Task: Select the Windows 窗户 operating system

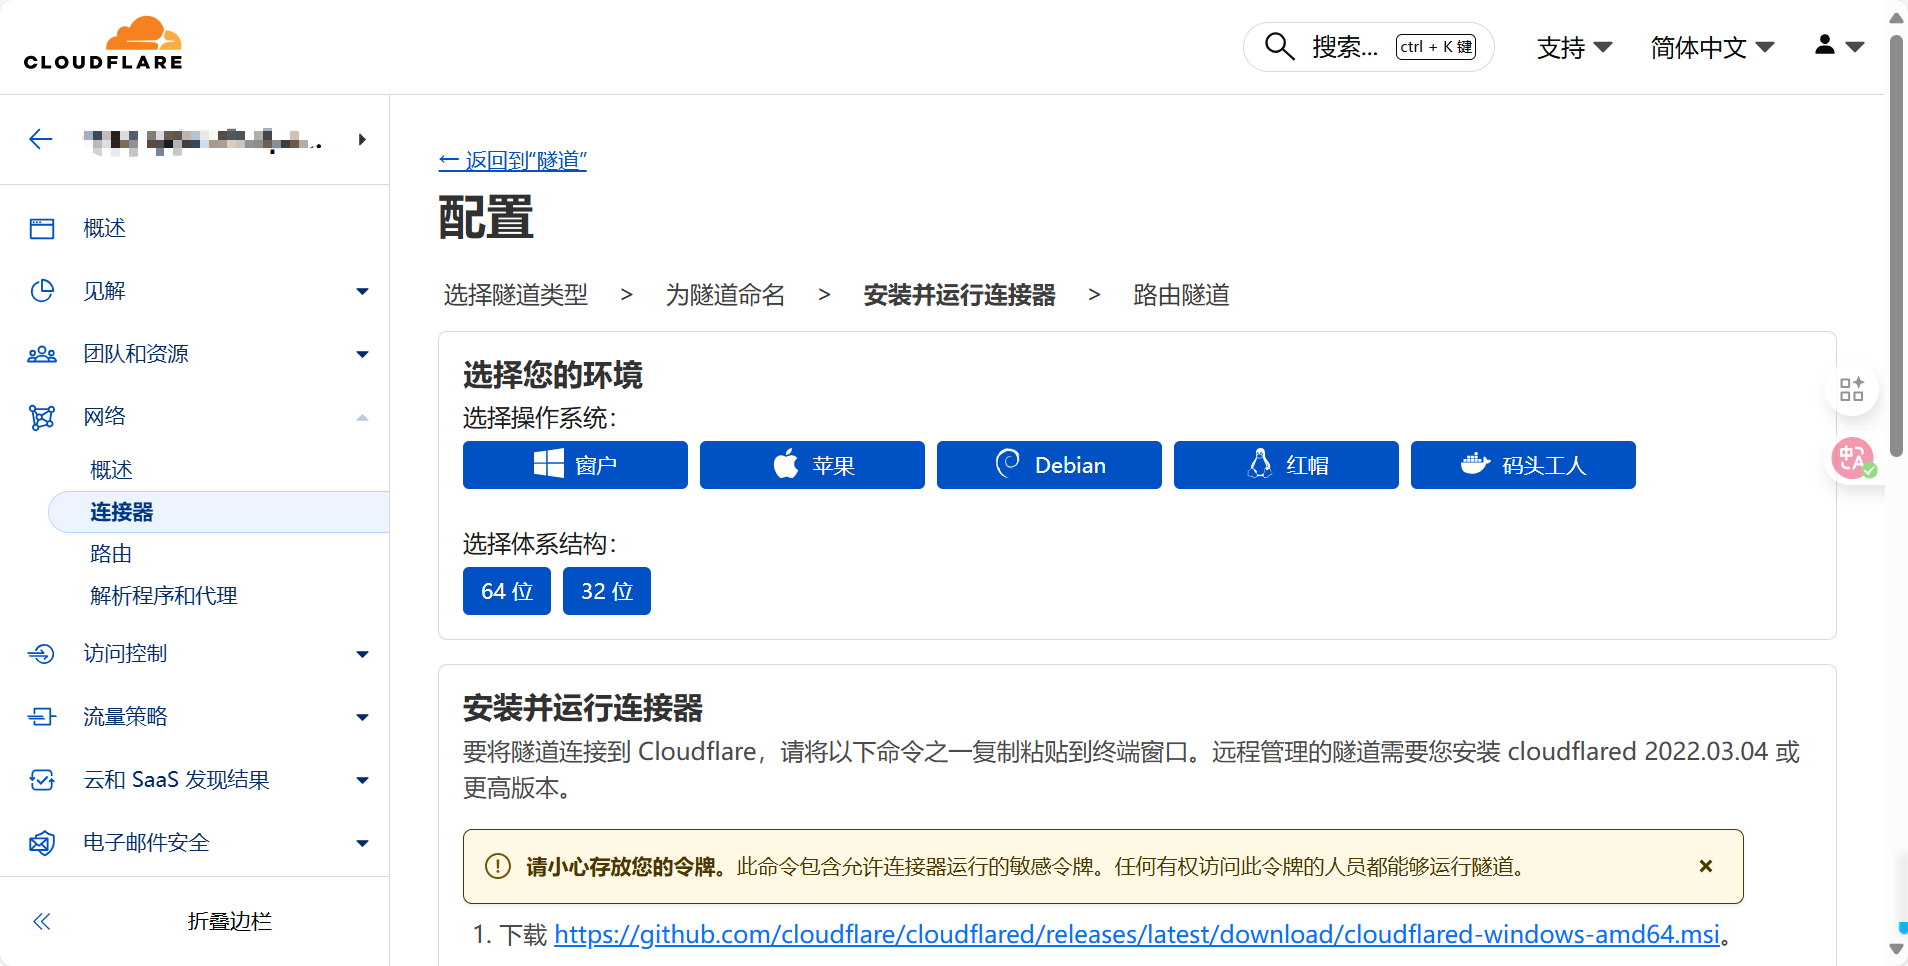Action: pos(575,465)
